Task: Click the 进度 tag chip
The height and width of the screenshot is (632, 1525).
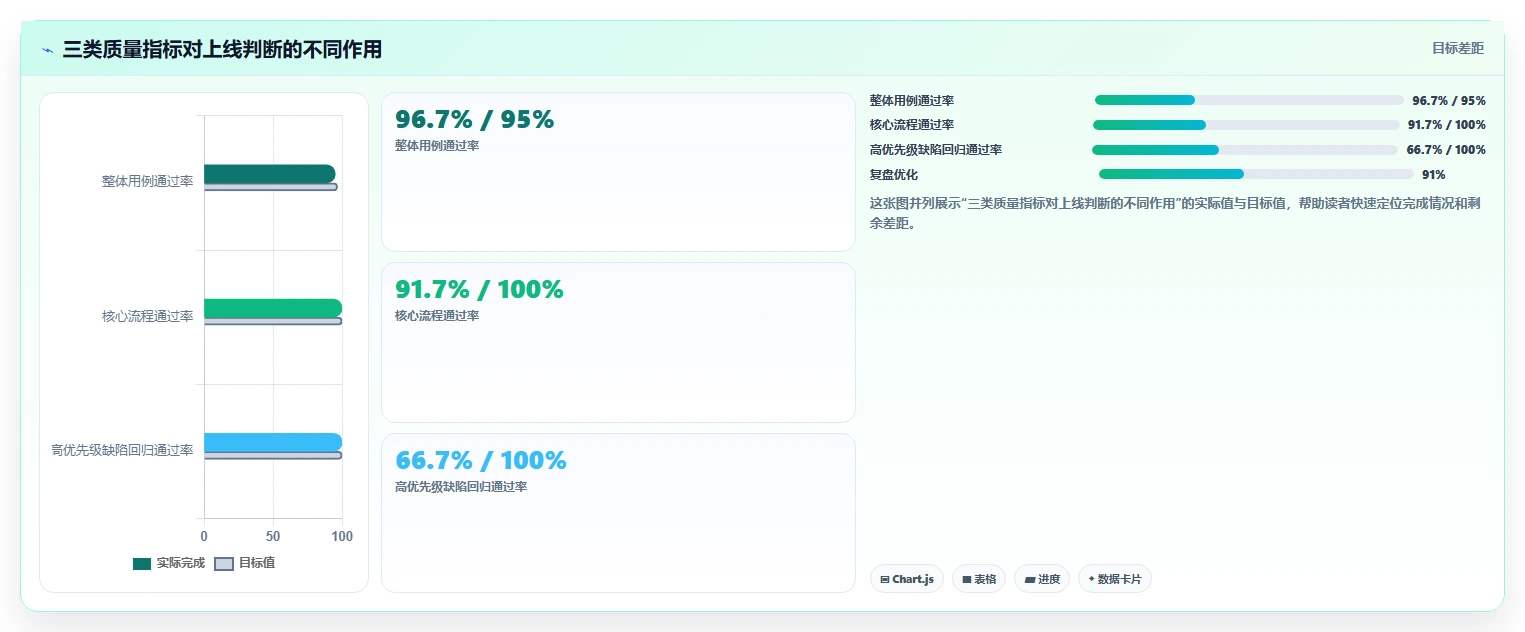Action: pos(1042,579)
